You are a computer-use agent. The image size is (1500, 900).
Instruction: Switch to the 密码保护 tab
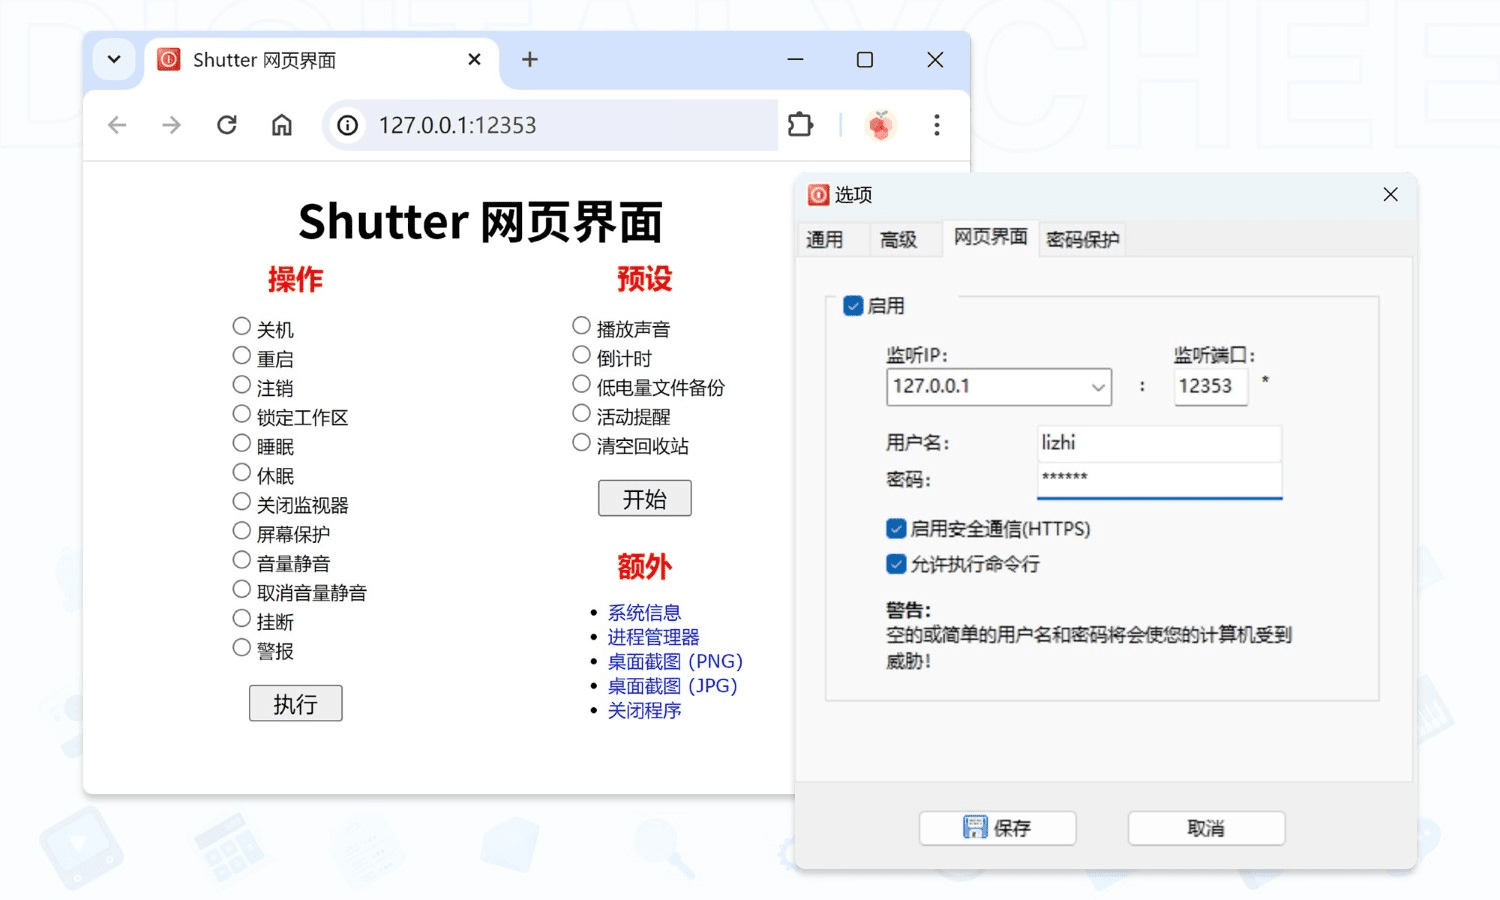(x=1082, y=238)
